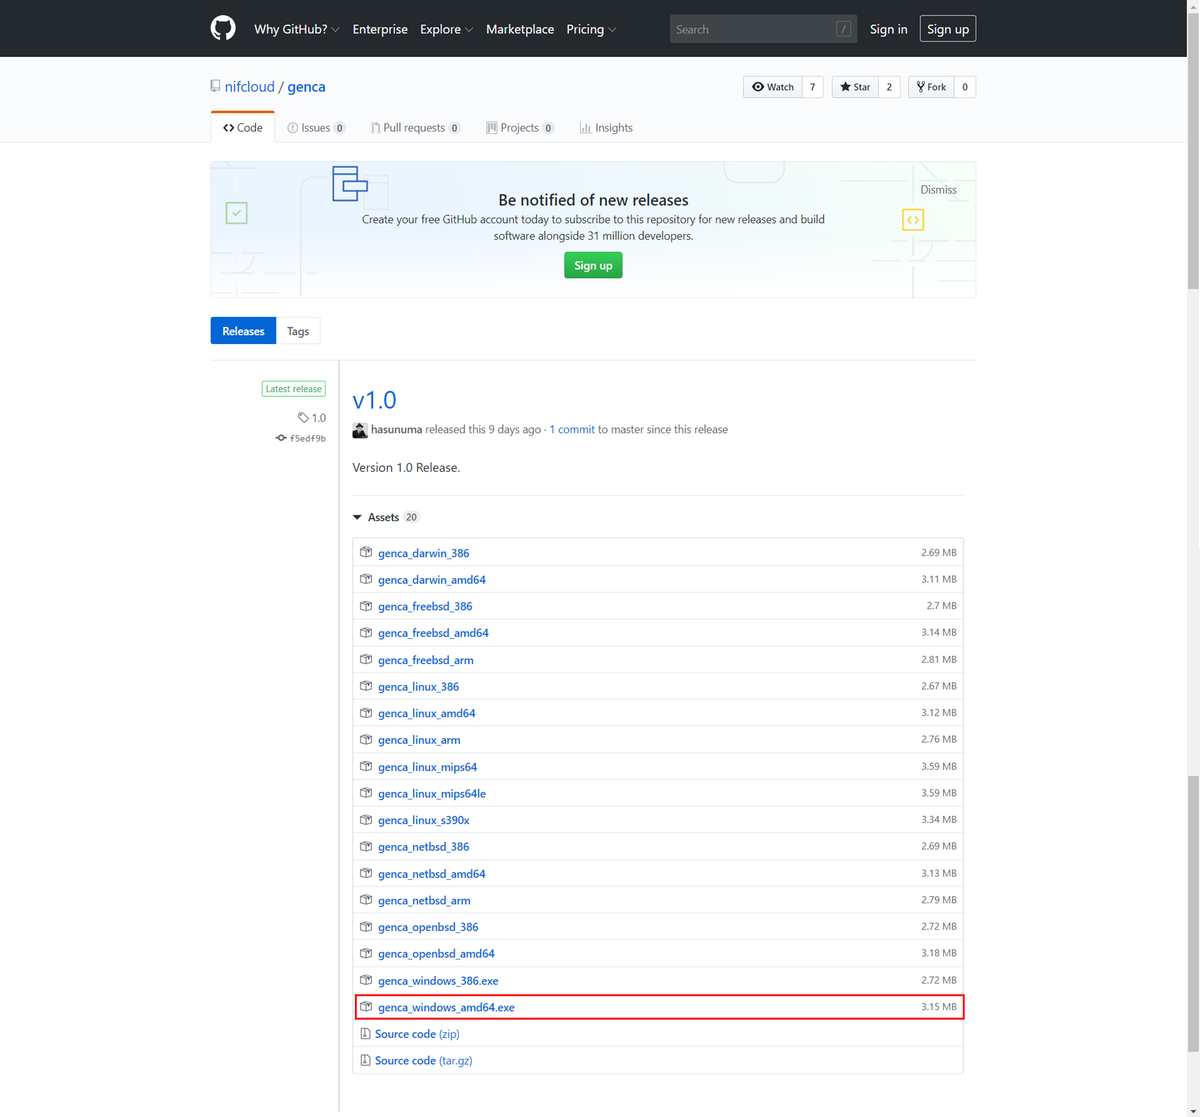
Task: Open the Issues tab
Action: click(x=315, y=128)
